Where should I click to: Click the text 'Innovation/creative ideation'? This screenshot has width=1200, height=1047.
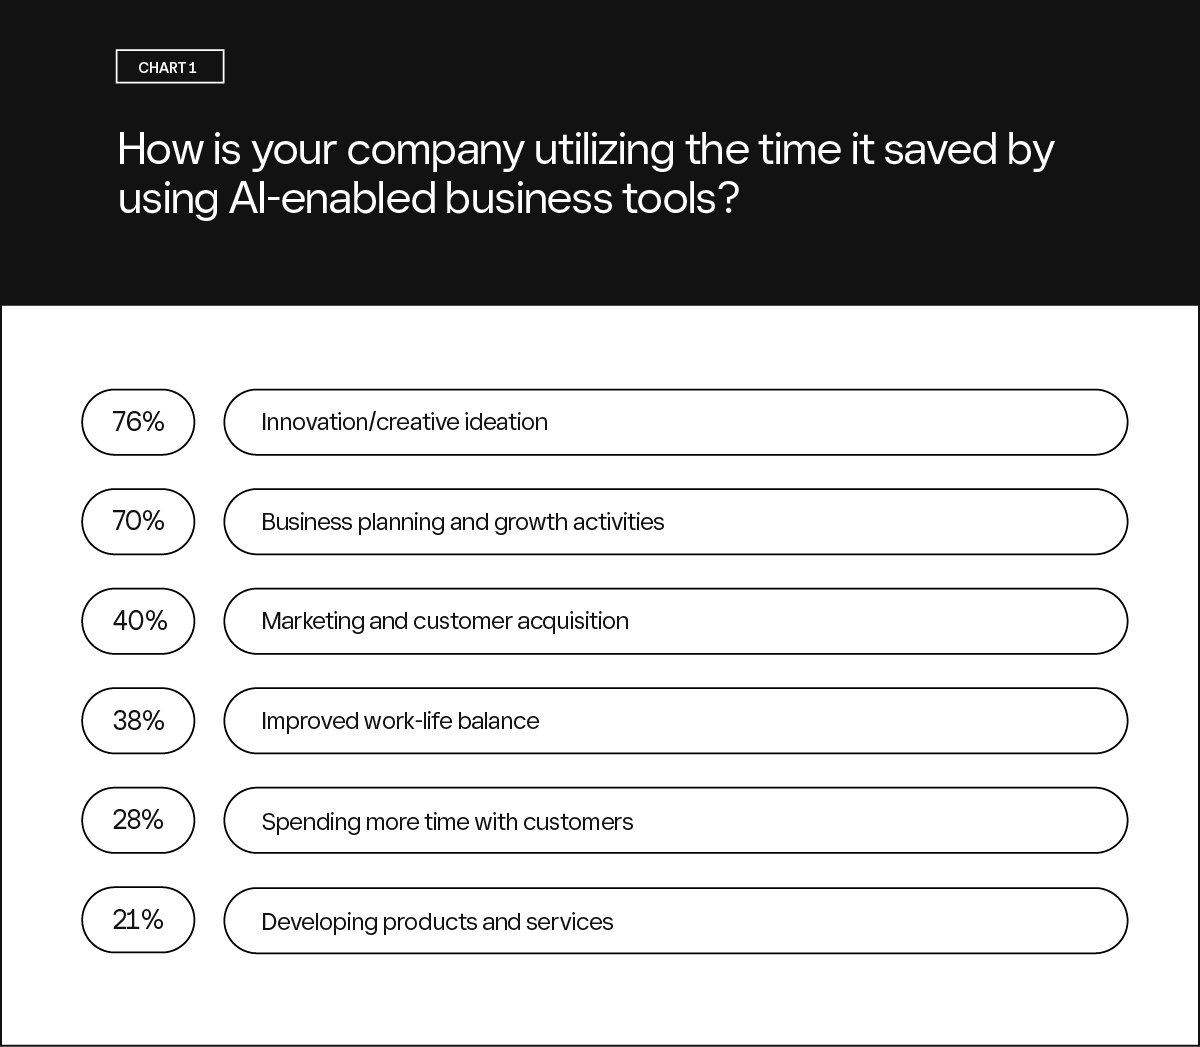coord(404,422)
